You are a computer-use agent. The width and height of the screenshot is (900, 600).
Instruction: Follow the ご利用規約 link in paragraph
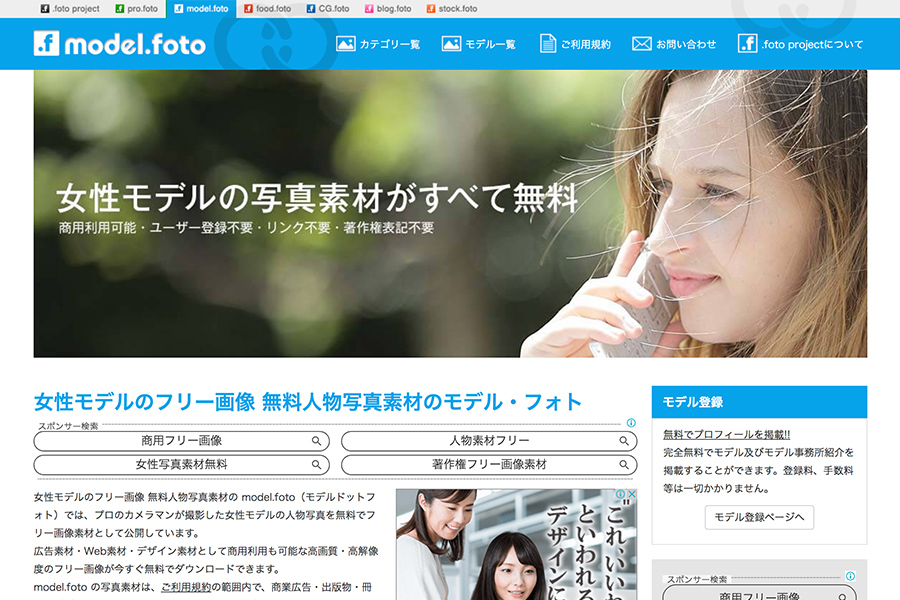[x=186, y=587]
